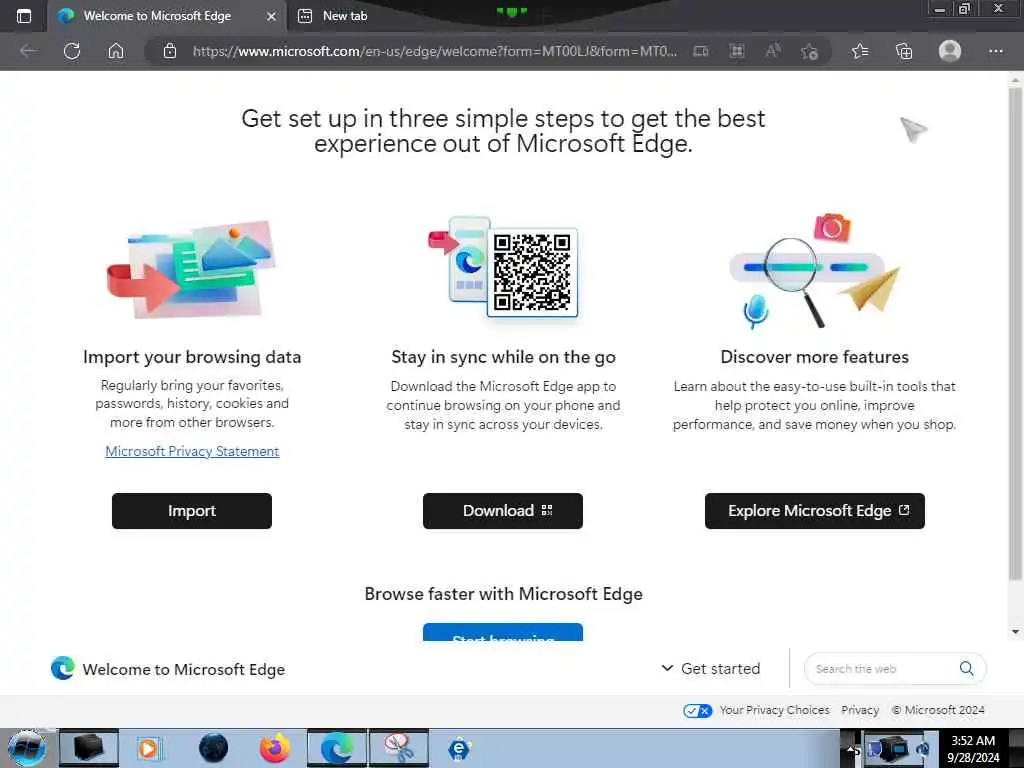1024x768 pixels.
Task: Open the media player taskbar icon
Action: click(148, 748)
